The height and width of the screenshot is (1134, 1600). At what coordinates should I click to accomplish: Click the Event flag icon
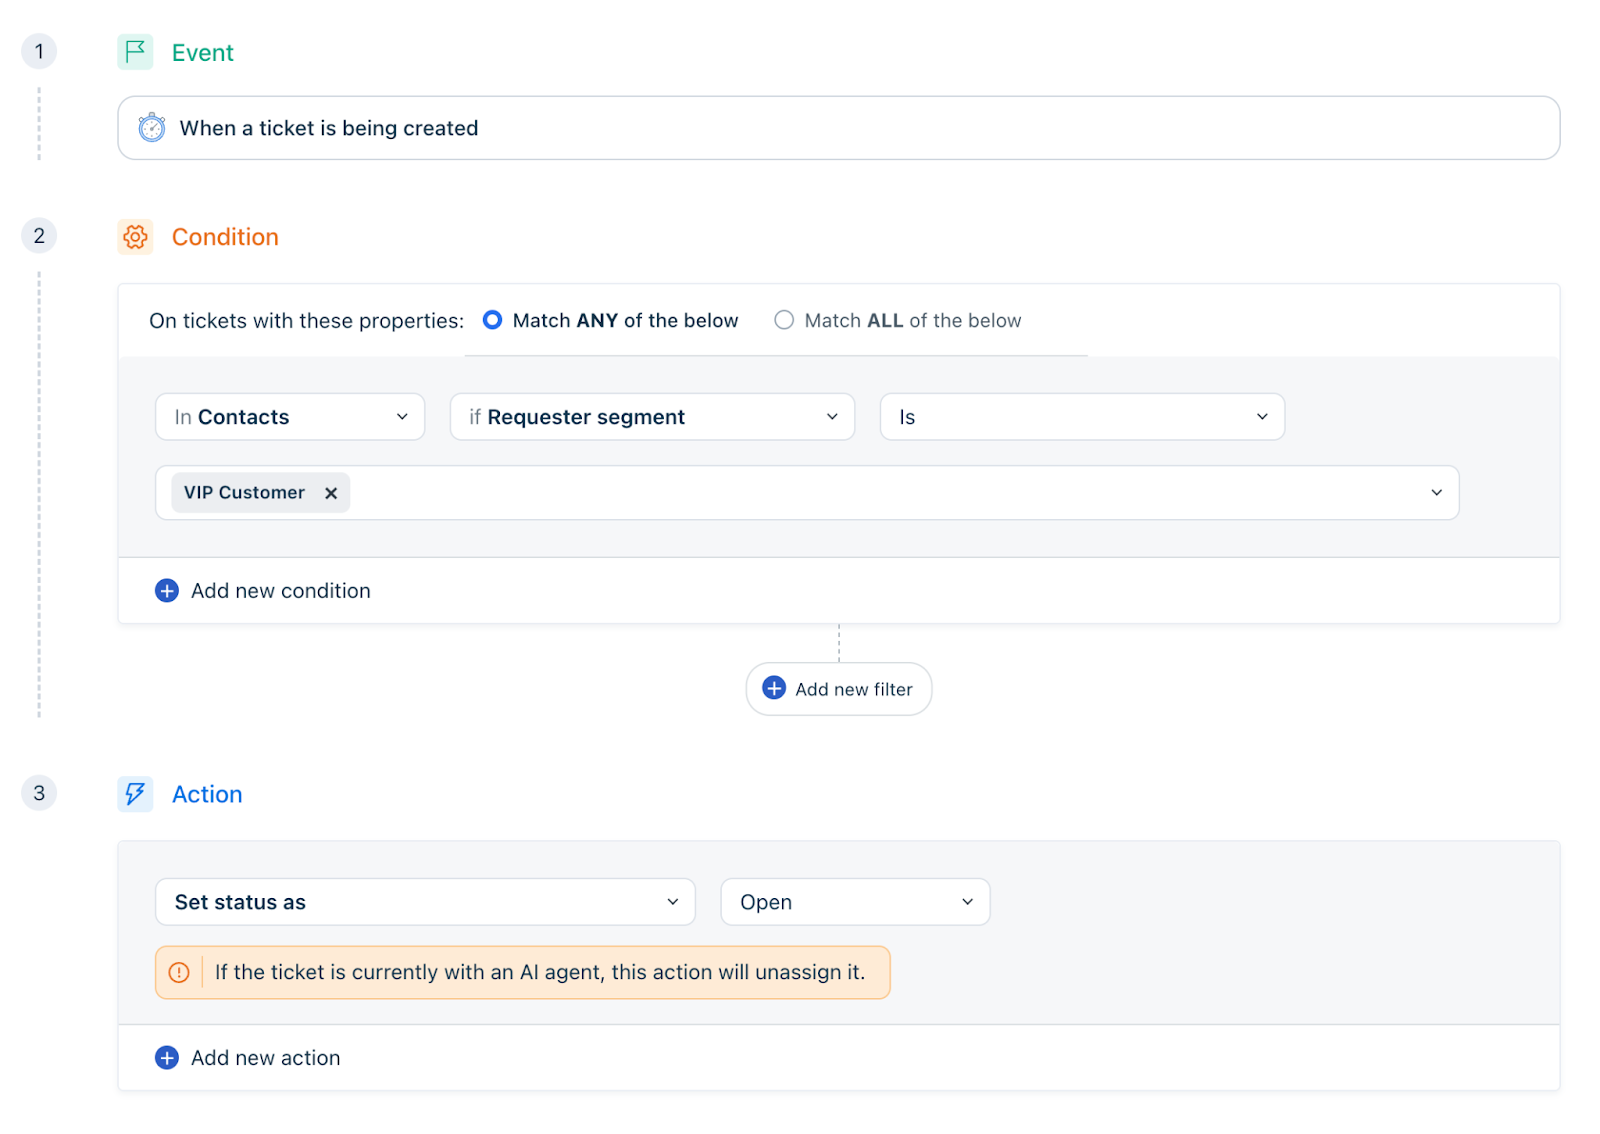pyautogui.click(x=135, y=52)
